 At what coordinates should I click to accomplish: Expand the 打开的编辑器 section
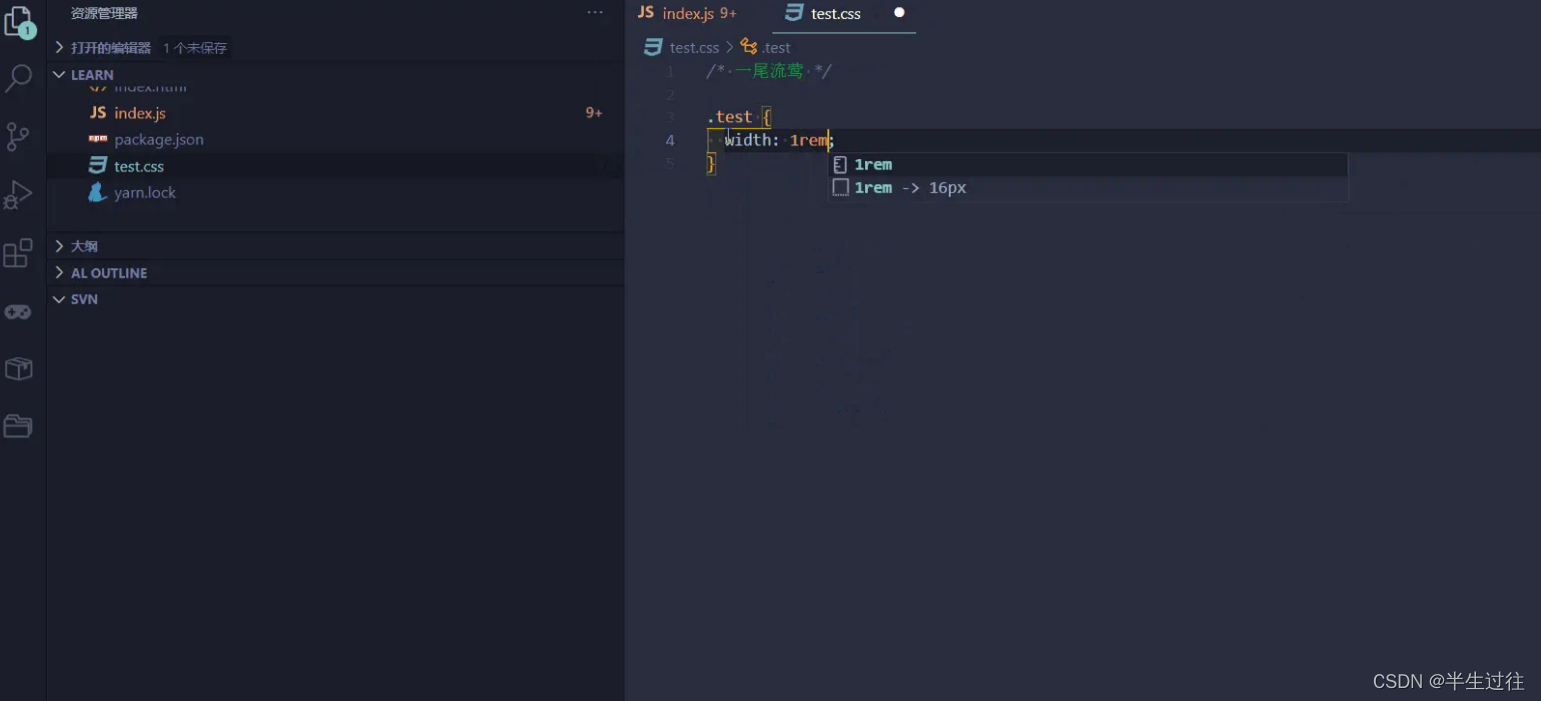[334, 47]
